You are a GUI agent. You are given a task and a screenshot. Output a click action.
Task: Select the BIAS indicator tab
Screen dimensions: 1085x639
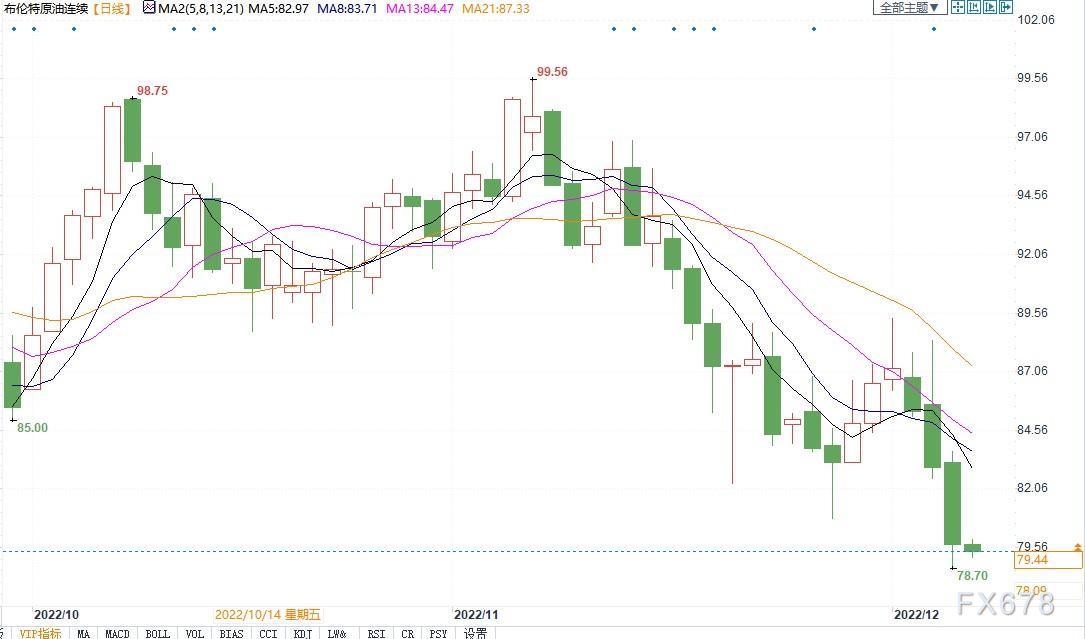click(231, 633)
